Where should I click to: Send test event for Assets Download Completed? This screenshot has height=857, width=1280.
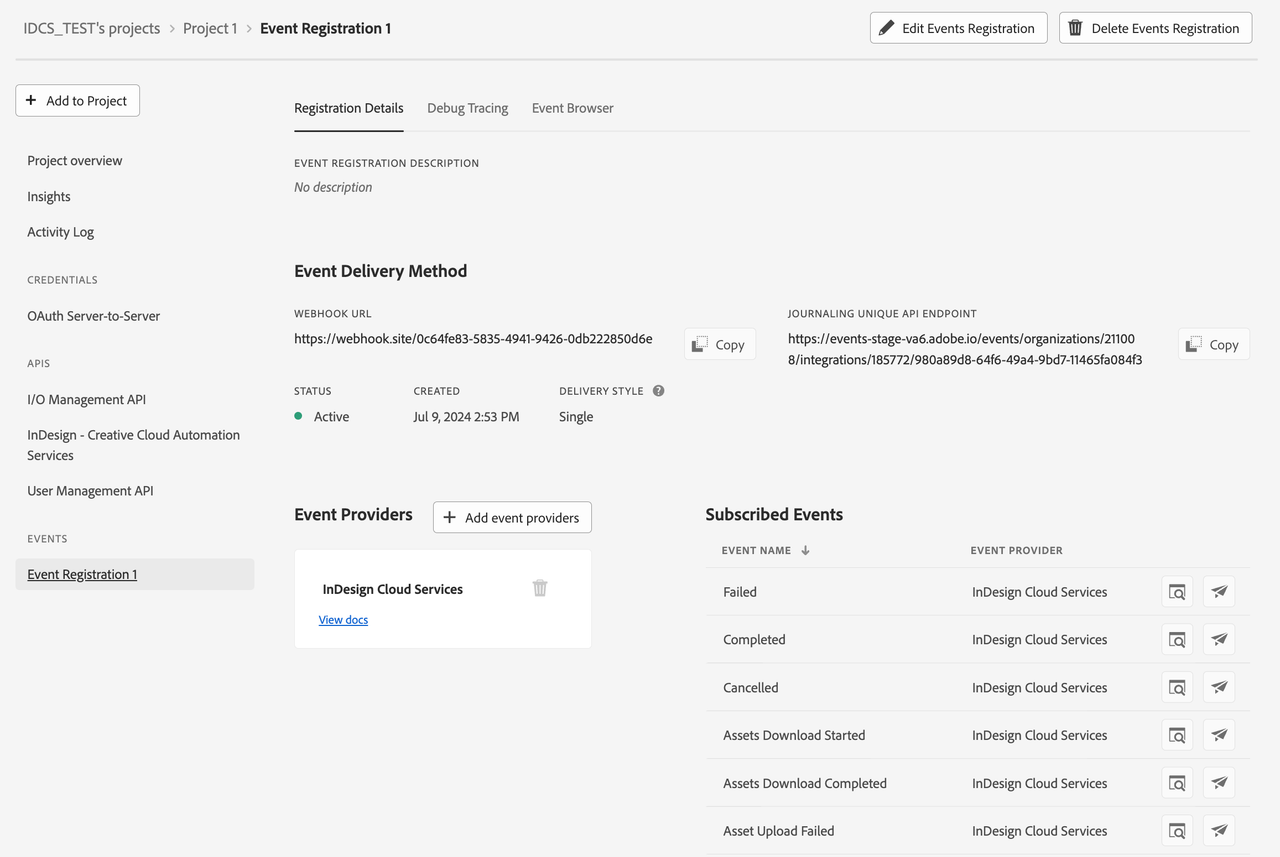(x=1219, y=783)
